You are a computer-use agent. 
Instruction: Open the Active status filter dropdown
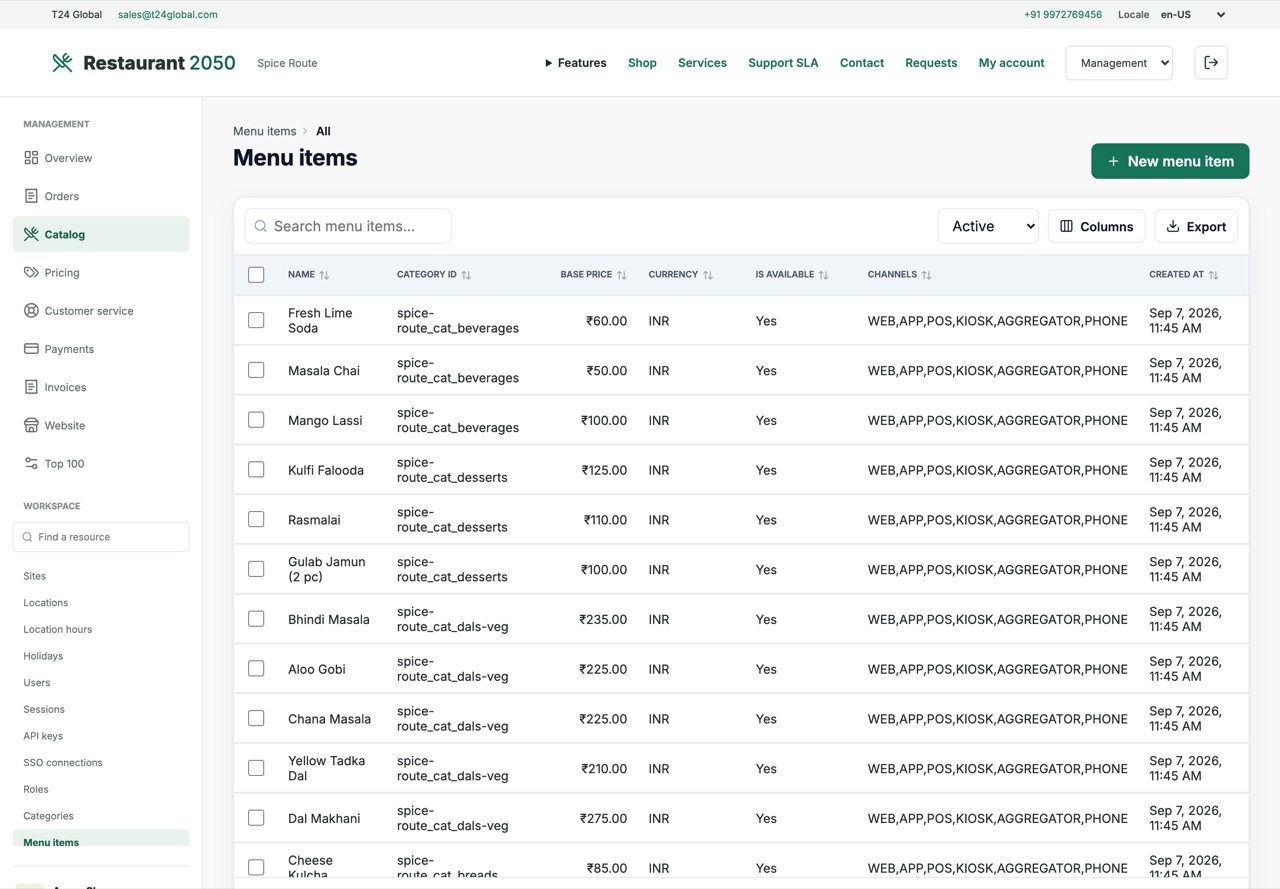click(988, 226)
